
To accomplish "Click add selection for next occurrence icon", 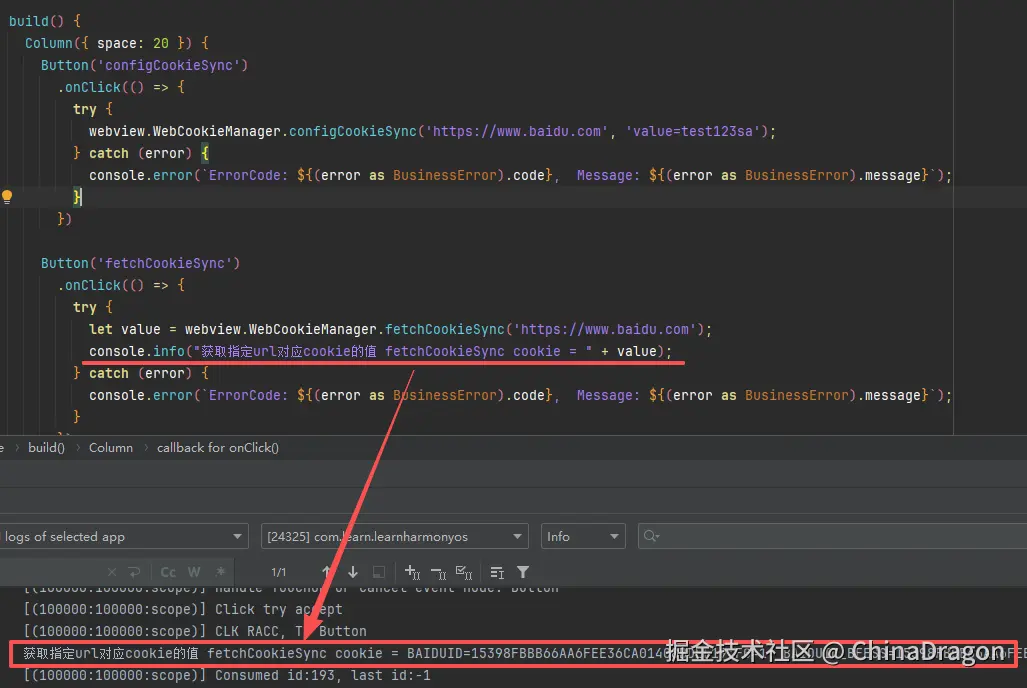I will (x=412, y=572).
